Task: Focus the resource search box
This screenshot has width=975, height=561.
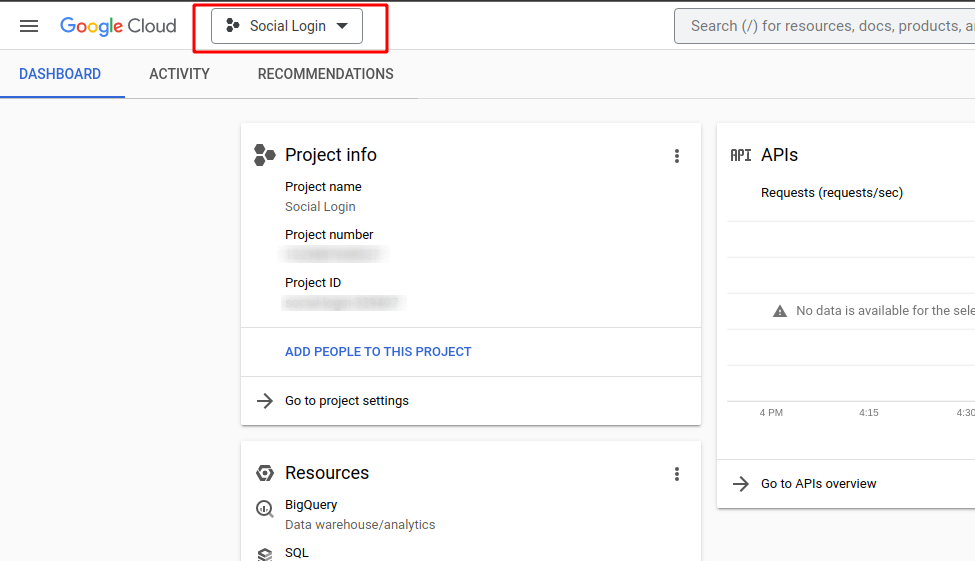Action: [x=825, y=26]
